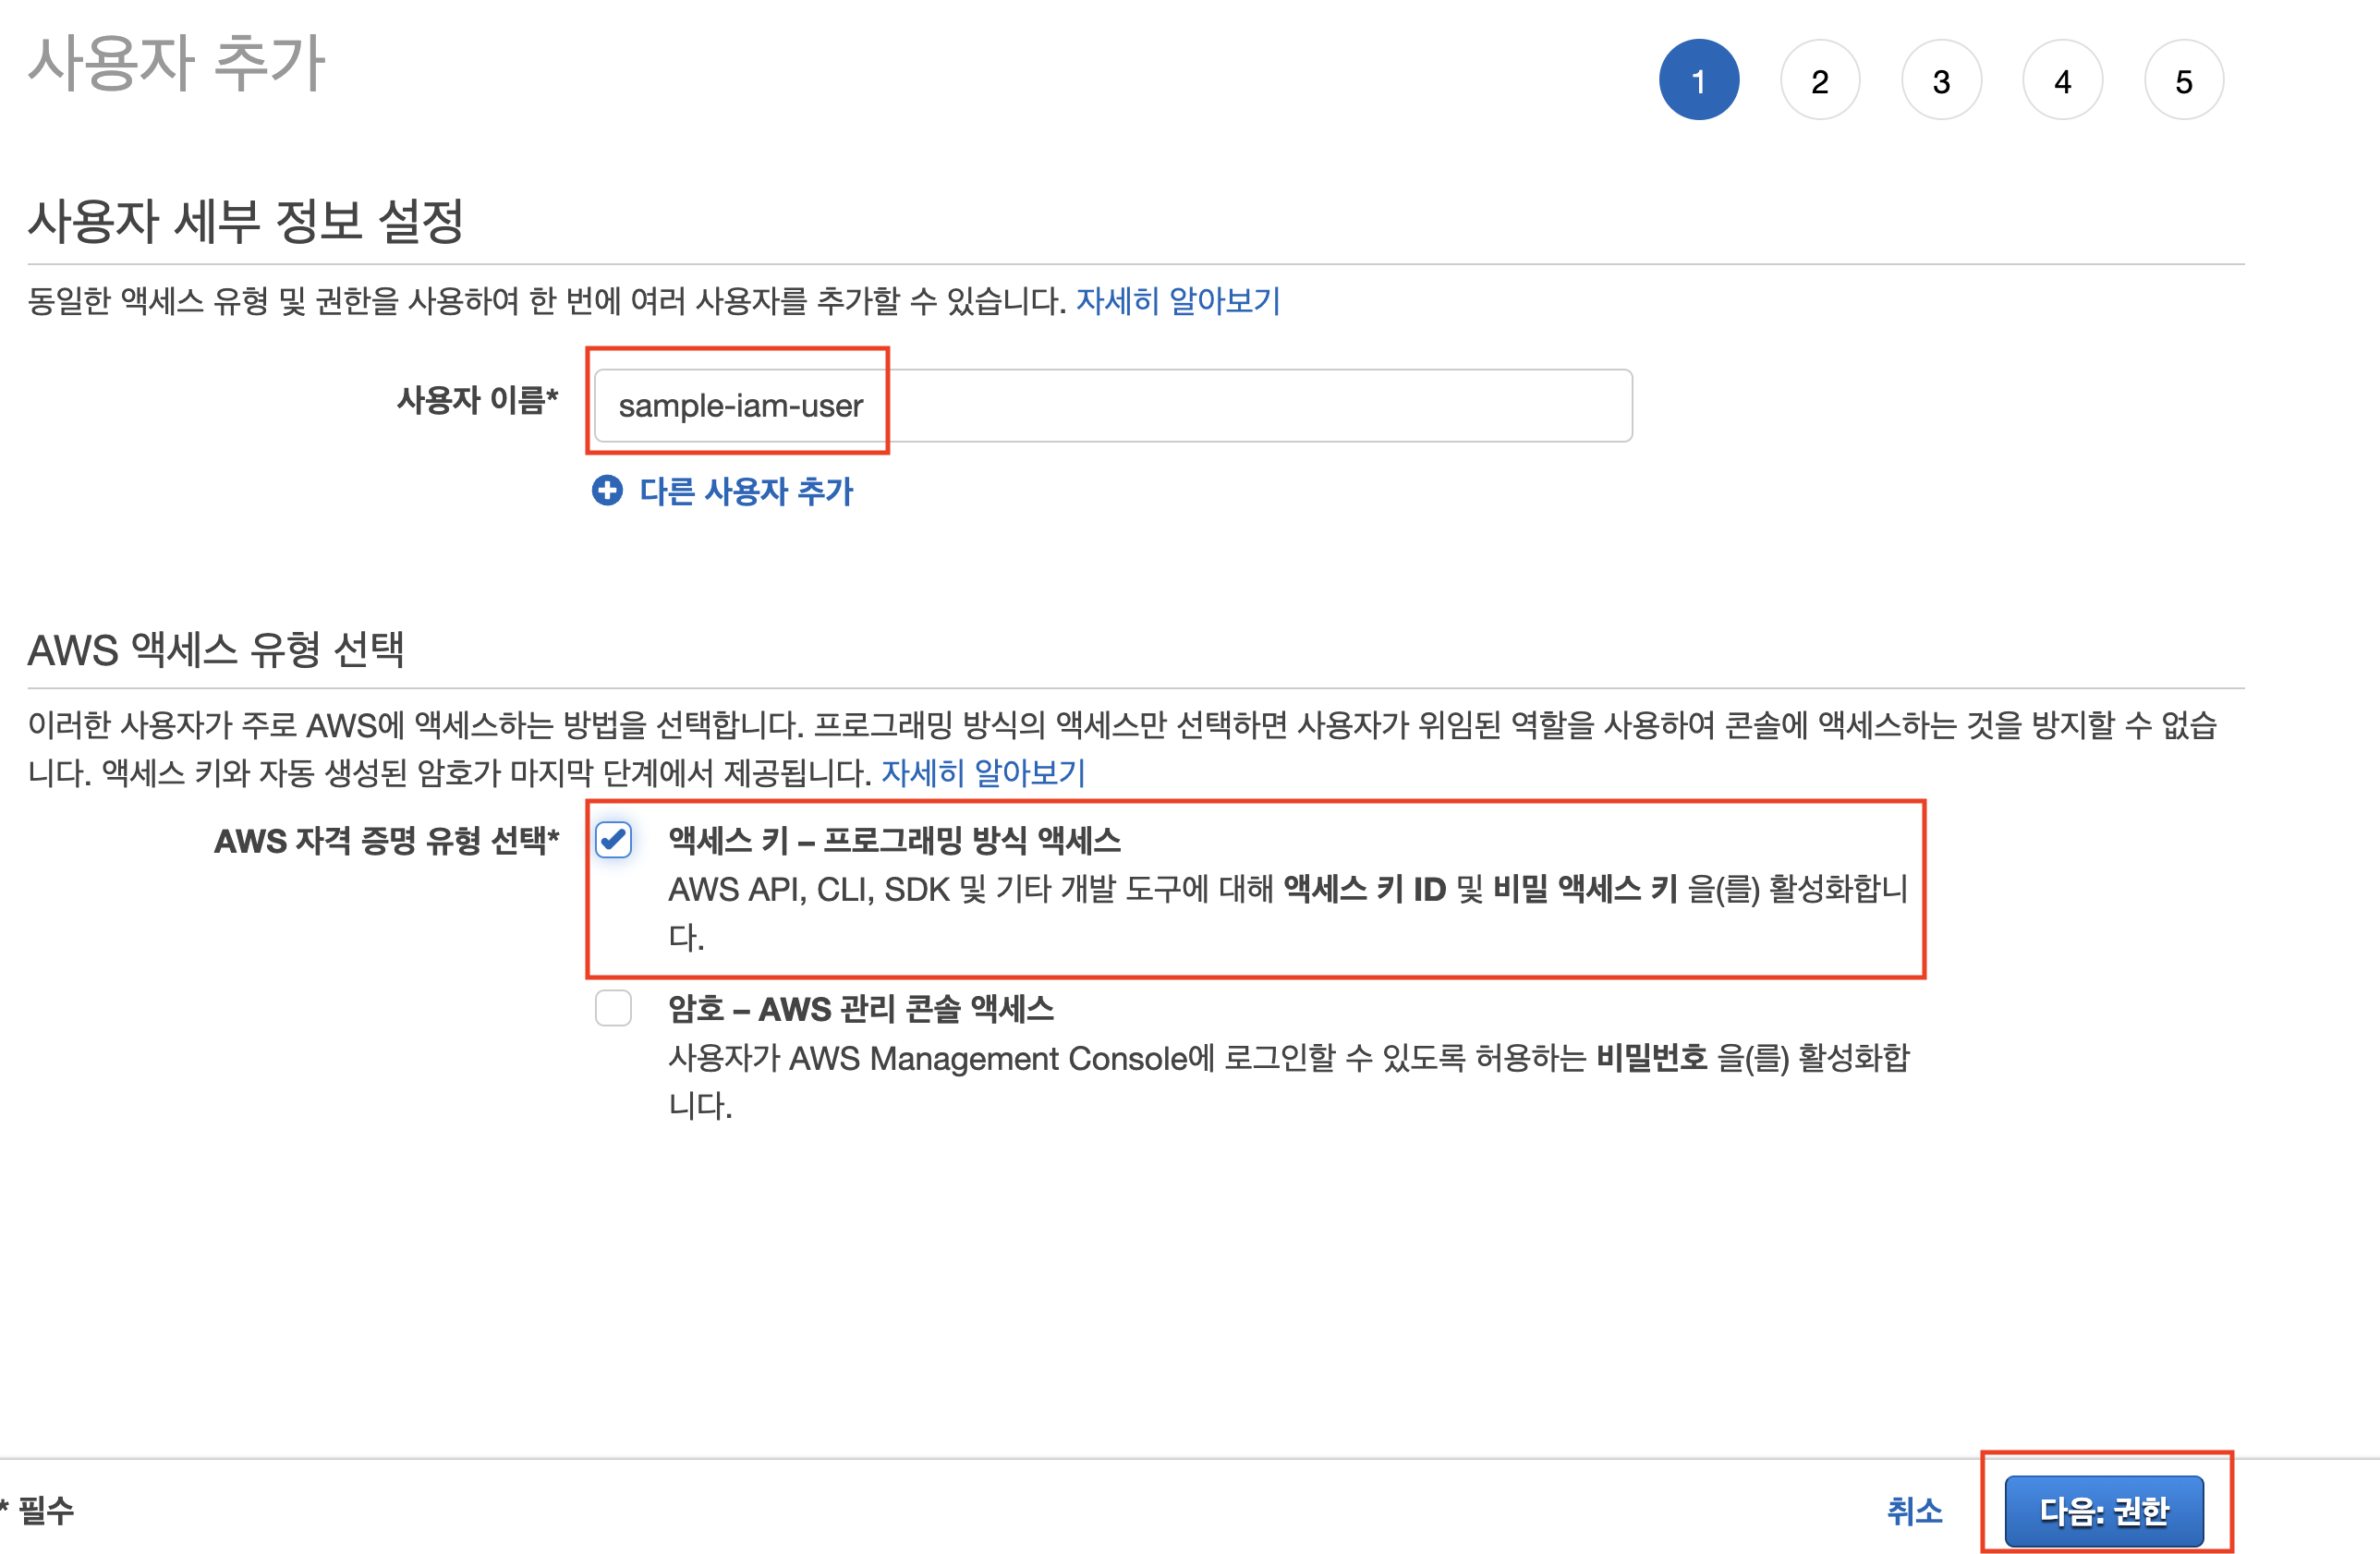Image resolution: width=2380 pixels, height=1554 pixels.
Task: Toggle the access key programmatic access checkbox
Action: (x=613, y=839)
